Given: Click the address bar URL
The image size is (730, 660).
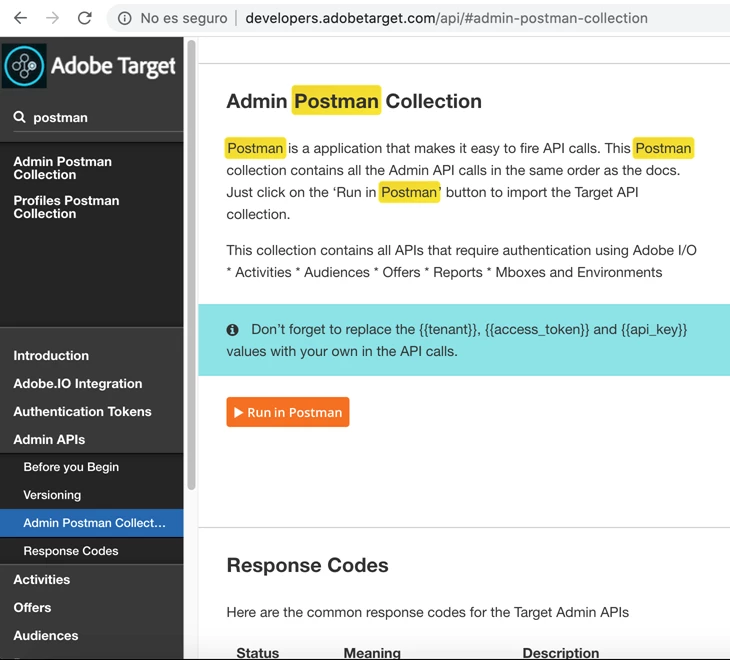Looking at the screenshot, I should point(446,18).
